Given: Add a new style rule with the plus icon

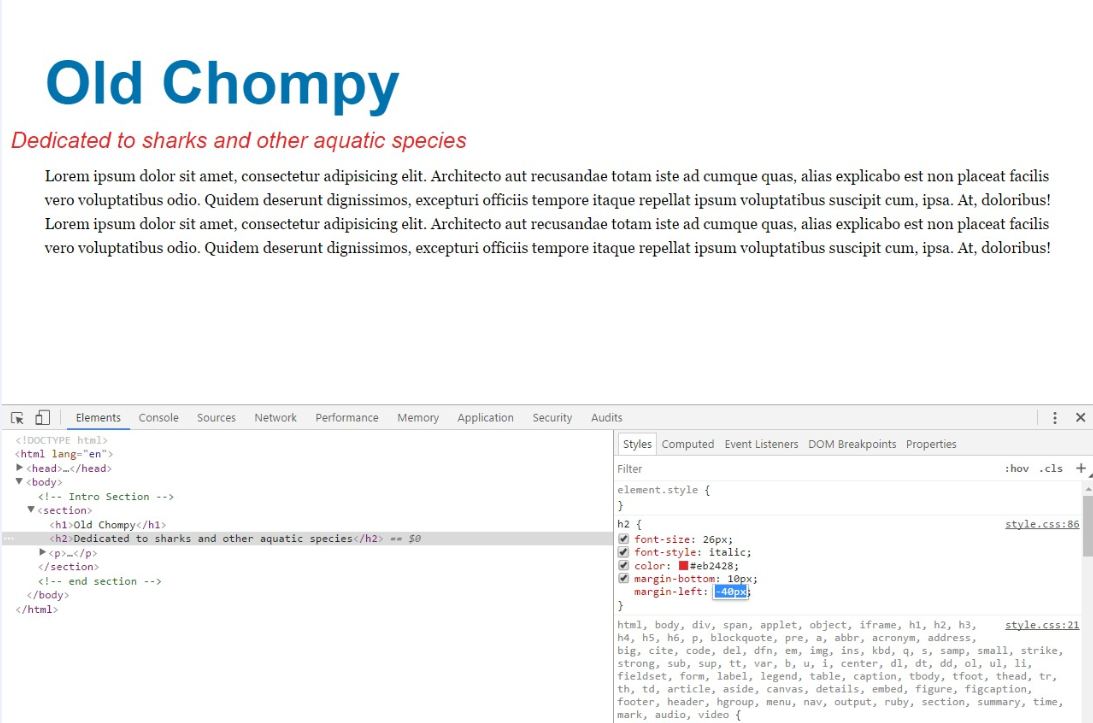Looking at the screenshot, I should click(1080, 468).
